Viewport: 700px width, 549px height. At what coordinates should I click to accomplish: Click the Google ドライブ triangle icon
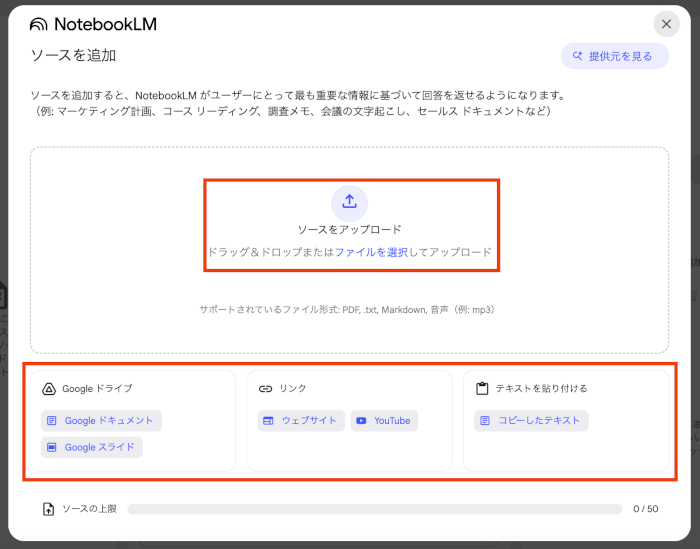coord(49,389)
